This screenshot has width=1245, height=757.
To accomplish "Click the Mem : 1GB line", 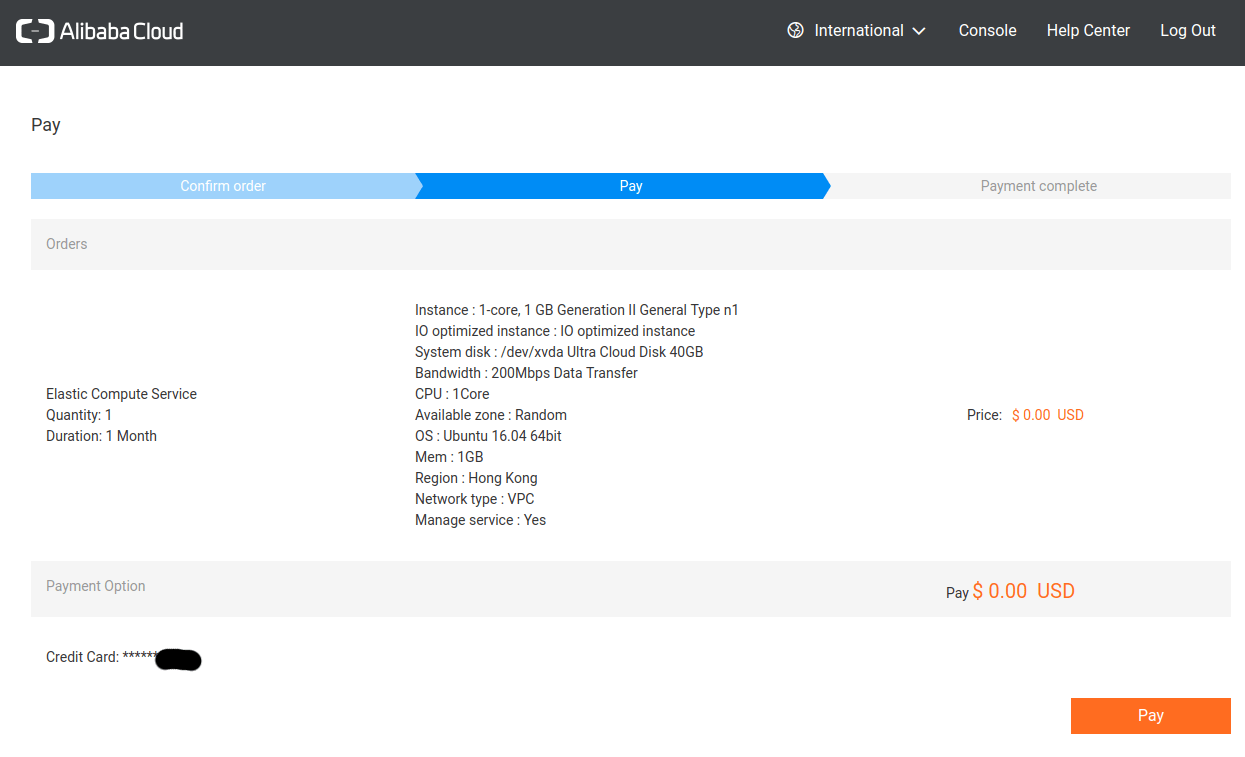I will pos(449,457).
